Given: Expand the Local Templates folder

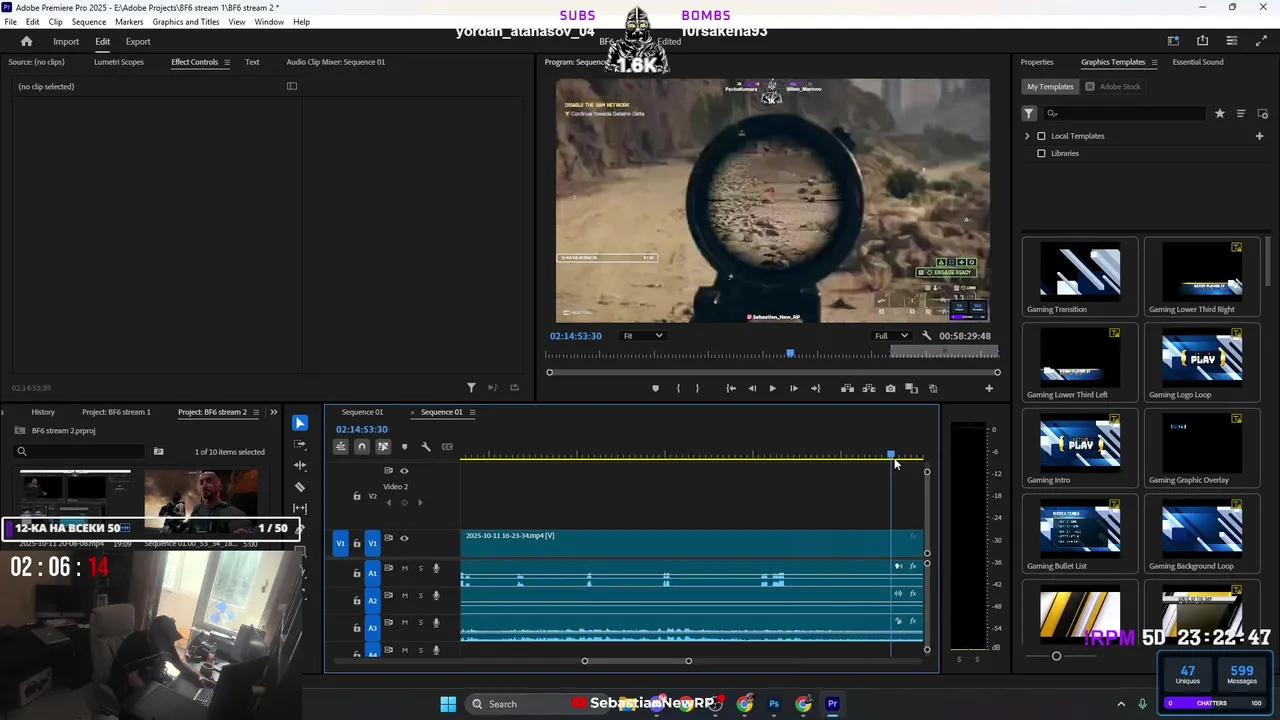Looking at the screenshot, I should (x=1027, y=136).
